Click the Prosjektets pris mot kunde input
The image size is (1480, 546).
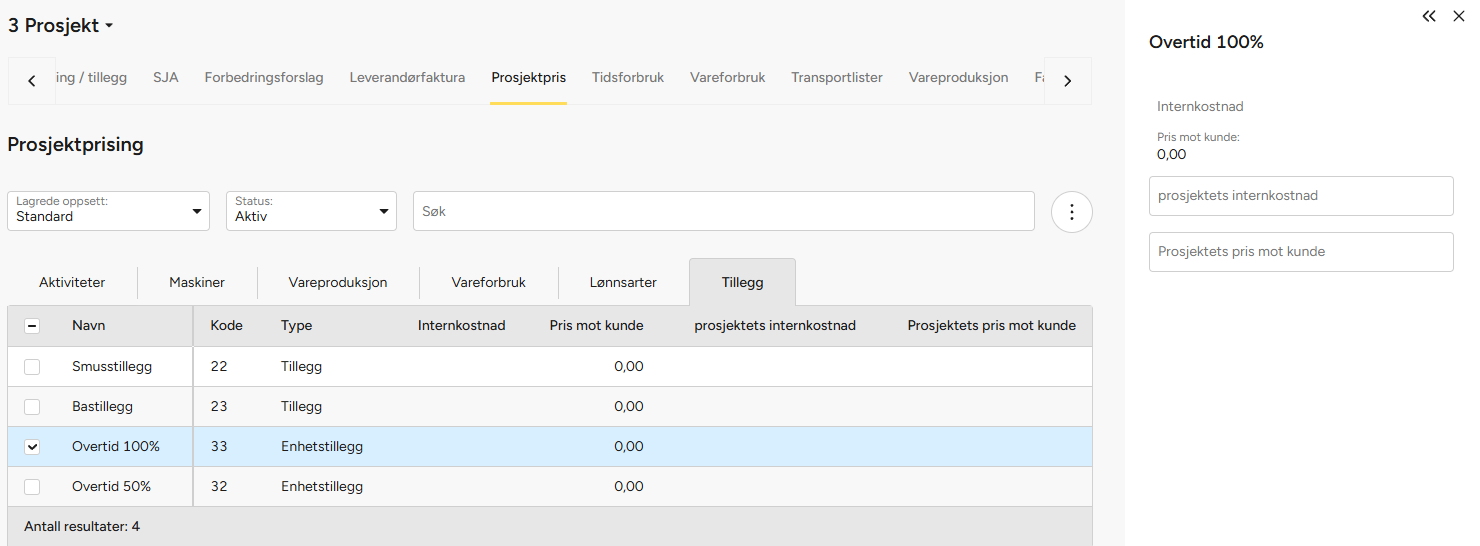tap(1300, 252)
